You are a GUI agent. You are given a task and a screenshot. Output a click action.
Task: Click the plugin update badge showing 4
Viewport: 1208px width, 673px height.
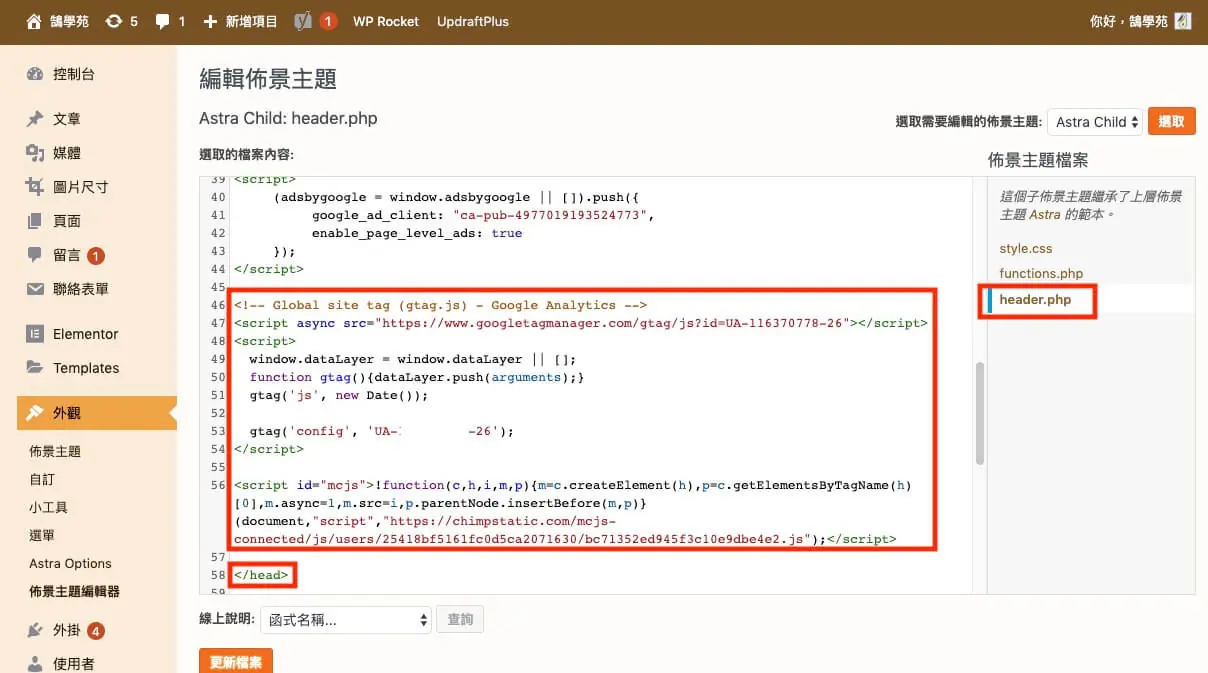click(x=96, y=631)
